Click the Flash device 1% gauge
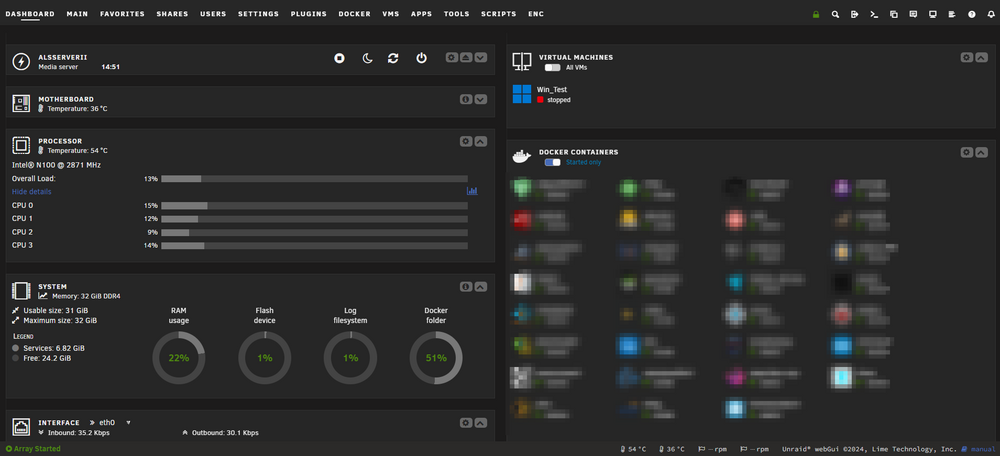The width and height of the screenshot is (1000, 456). click(265, 358)
